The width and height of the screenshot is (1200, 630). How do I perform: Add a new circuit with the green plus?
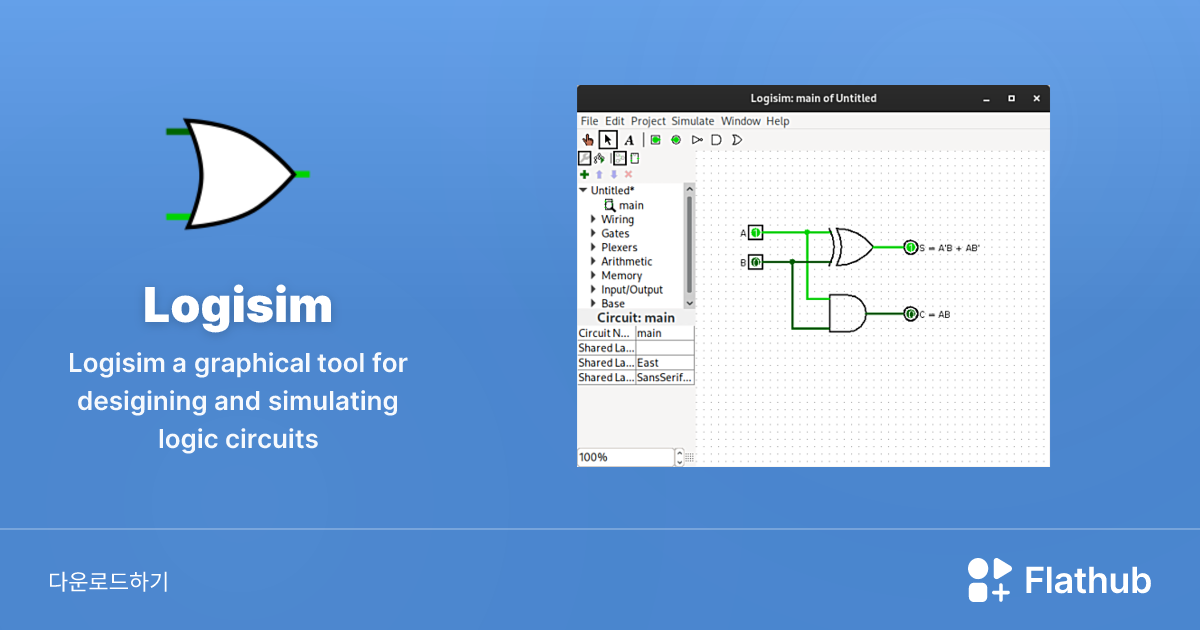coord(584,174)
